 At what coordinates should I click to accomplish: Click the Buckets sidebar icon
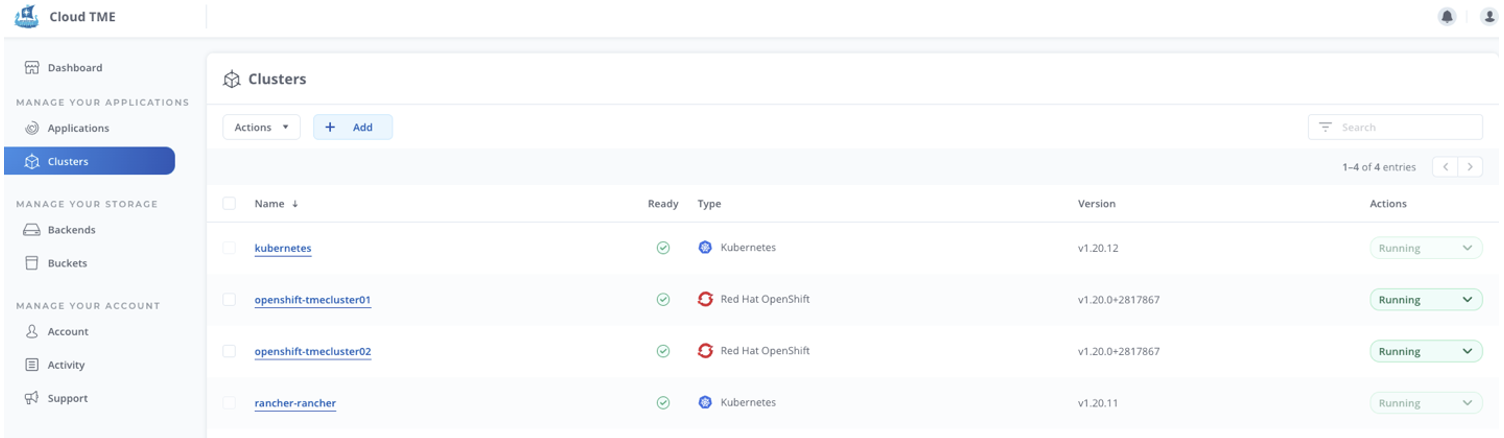[31, 263]
